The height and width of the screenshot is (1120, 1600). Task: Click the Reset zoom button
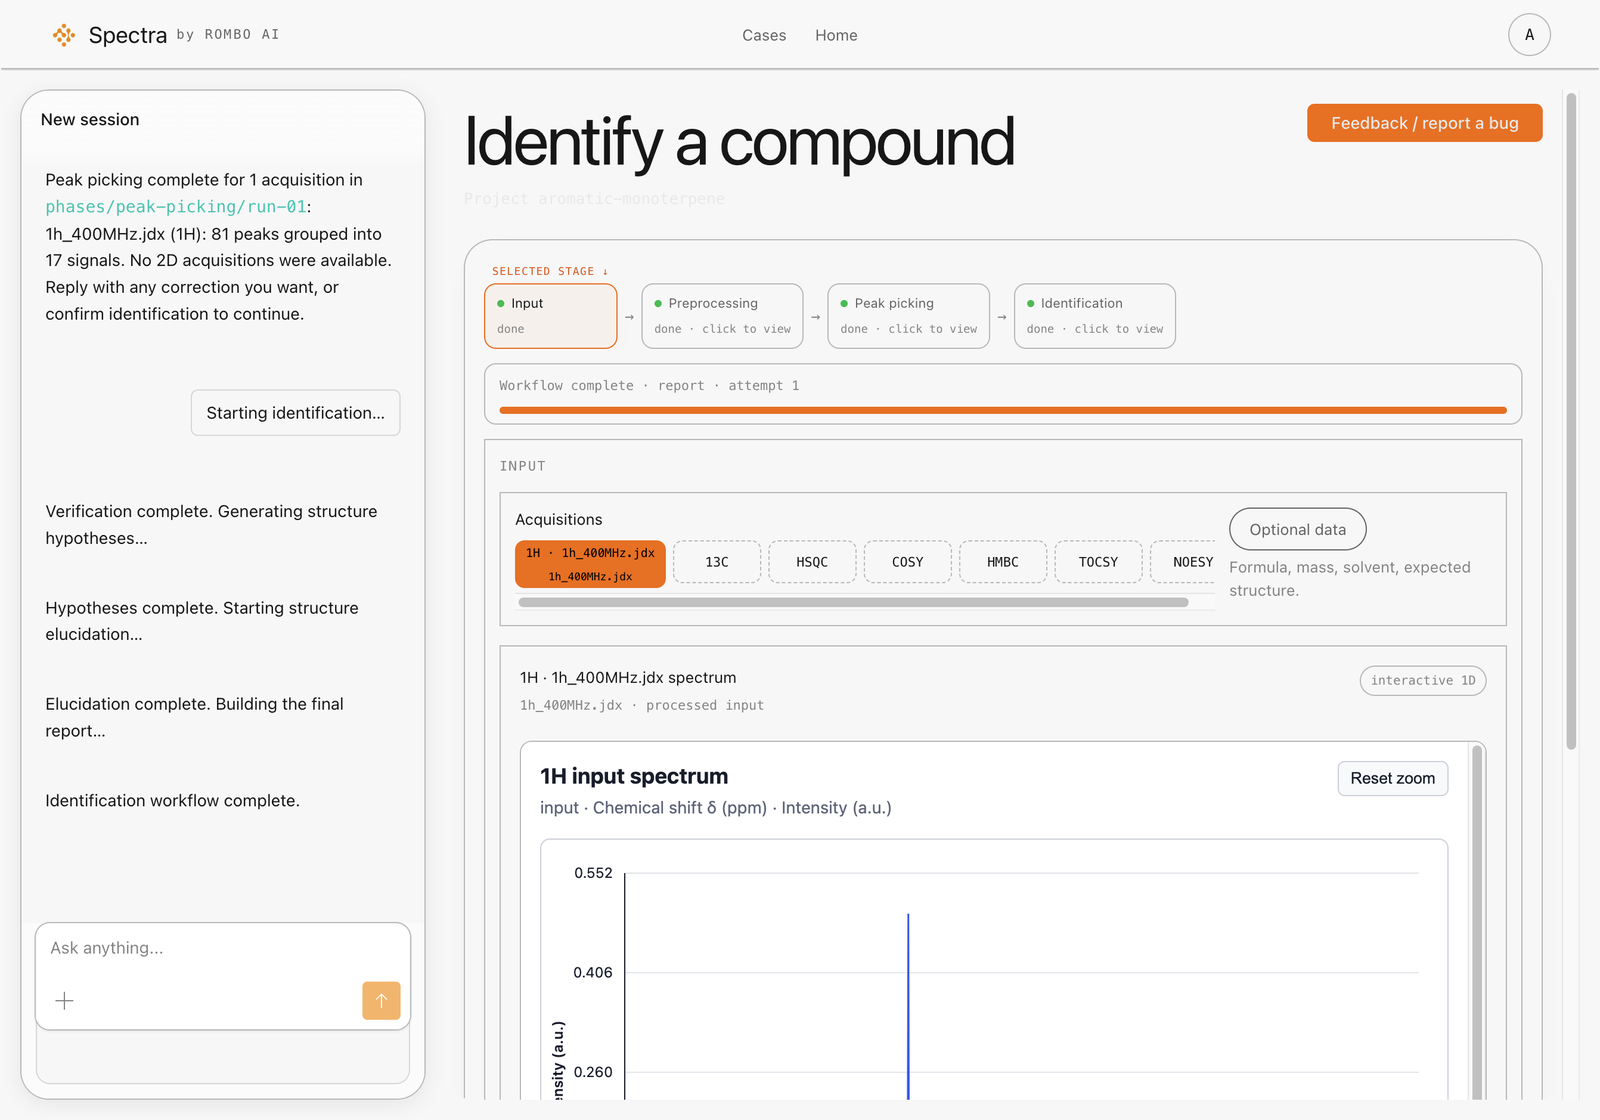[1393, 778]
